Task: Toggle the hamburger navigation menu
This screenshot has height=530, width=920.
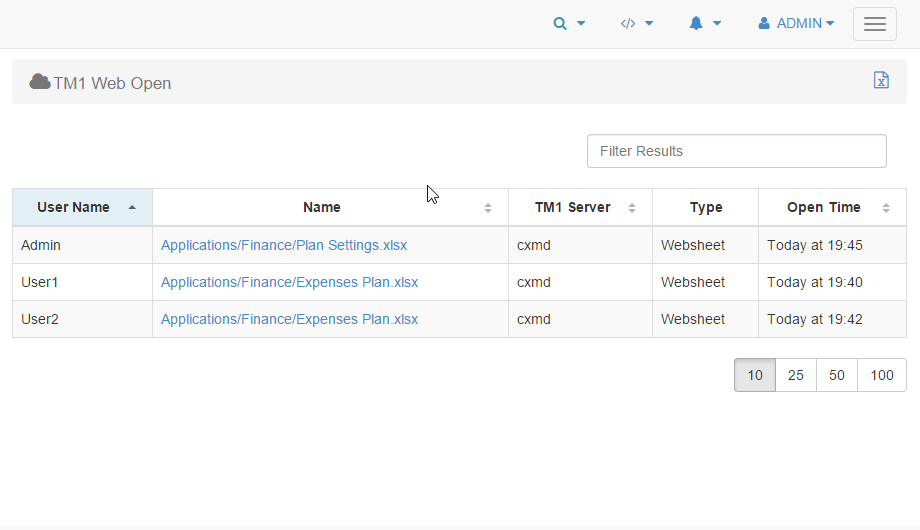Action: pyautogui.click(x=874, y=24)
